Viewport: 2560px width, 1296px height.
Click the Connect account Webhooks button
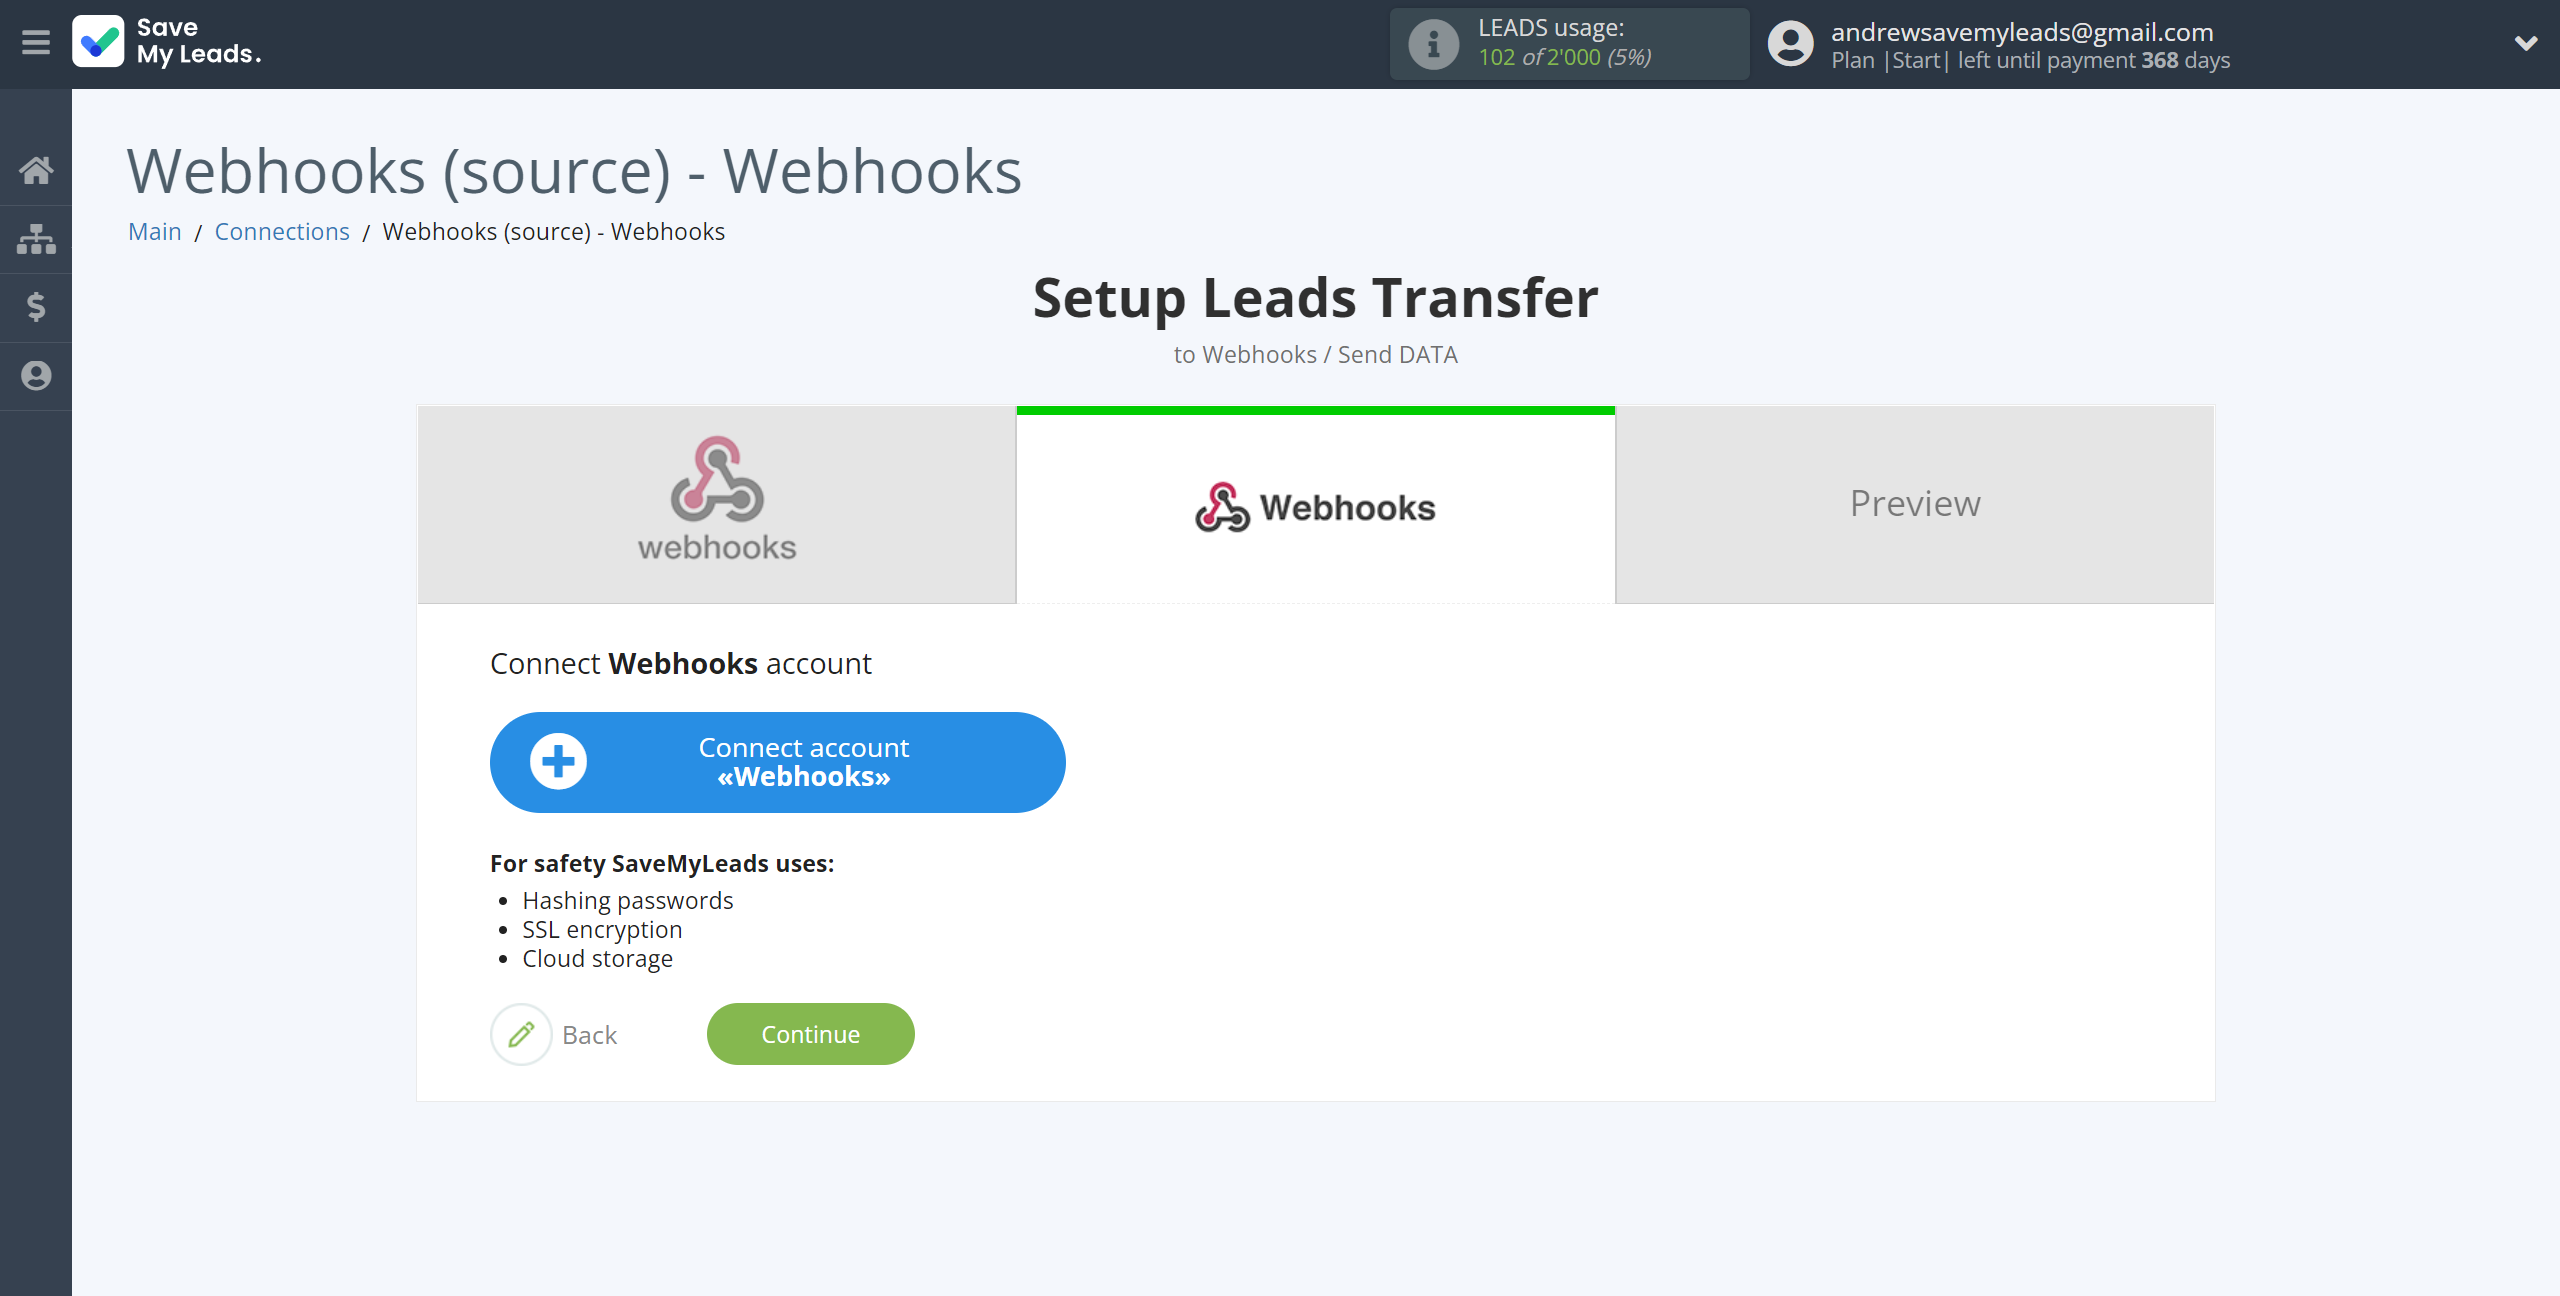[778, 762]
